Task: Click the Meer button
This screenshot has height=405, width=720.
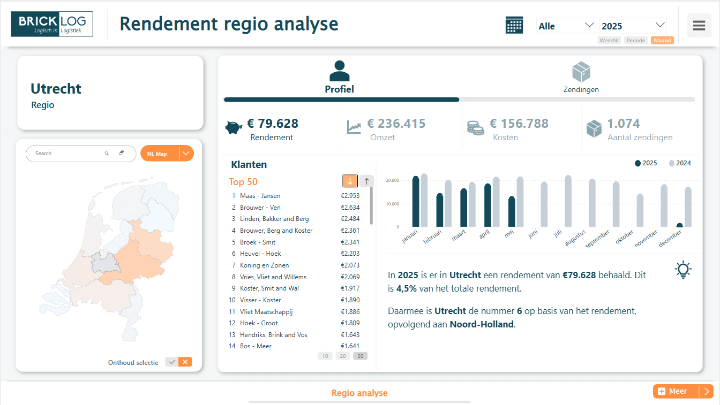Action: pos(675,392)
